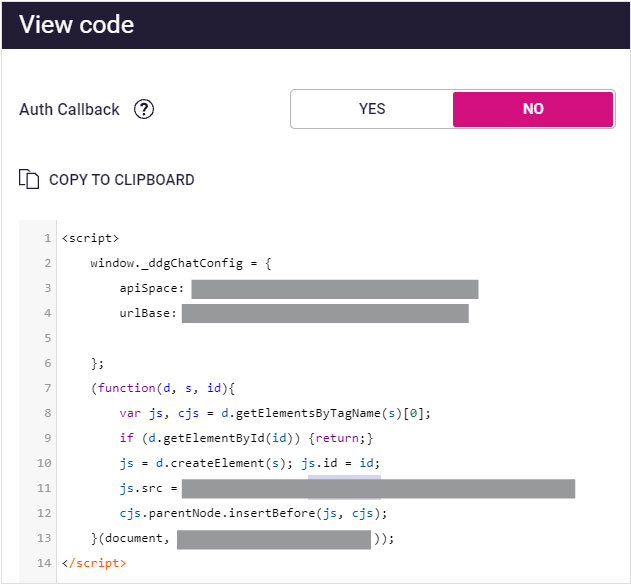Click the opening <script> tag on line 1
Screen dimensions: 631x584
coord(90,238)
